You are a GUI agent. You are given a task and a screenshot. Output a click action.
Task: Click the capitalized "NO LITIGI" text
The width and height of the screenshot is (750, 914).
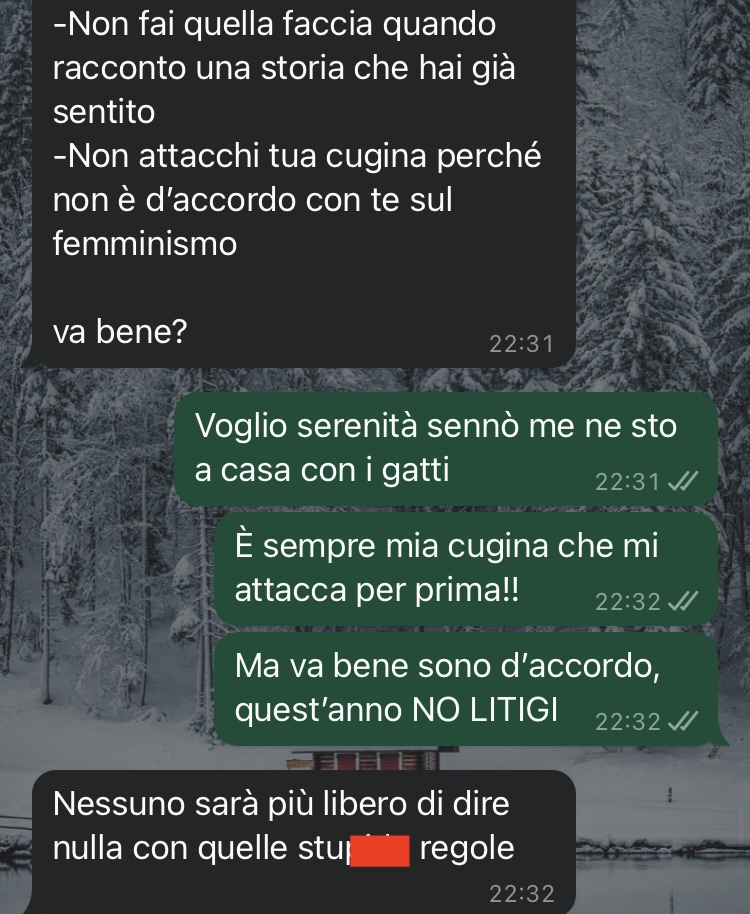click(485, 709)
